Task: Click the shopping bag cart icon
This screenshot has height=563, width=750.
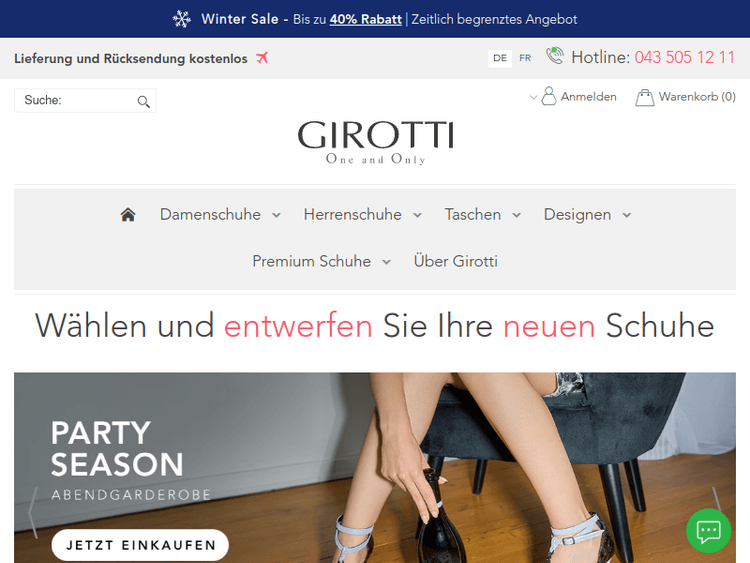Action: tap(644, 98)
